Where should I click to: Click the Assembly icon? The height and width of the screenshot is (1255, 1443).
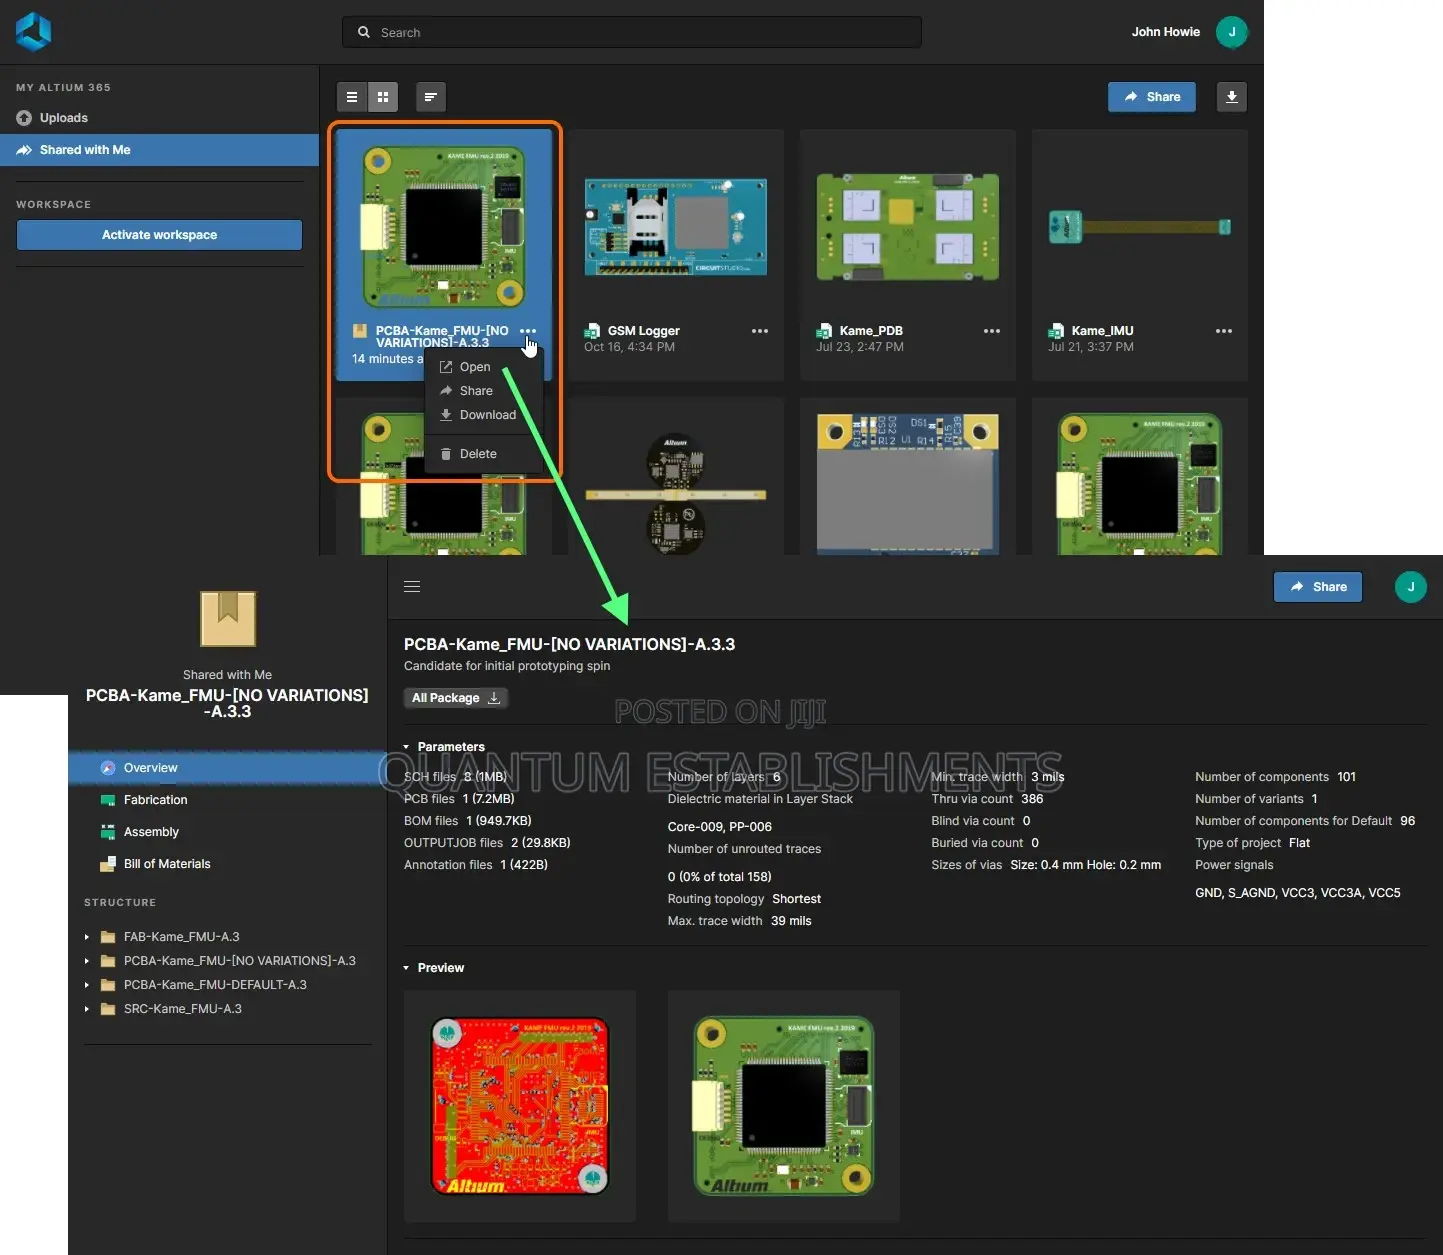(x=108, y=832)
